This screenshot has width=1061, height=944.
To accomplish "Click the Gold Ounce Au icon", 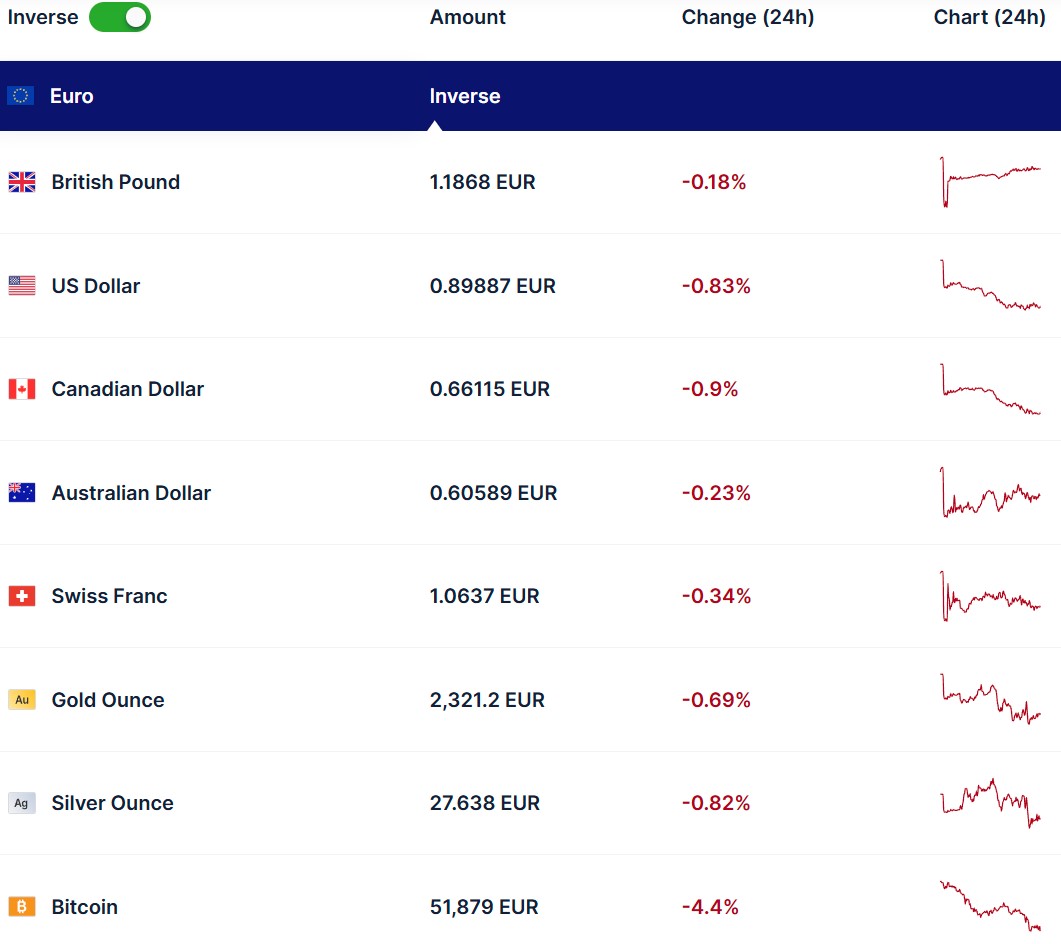I will click(22, 700).
